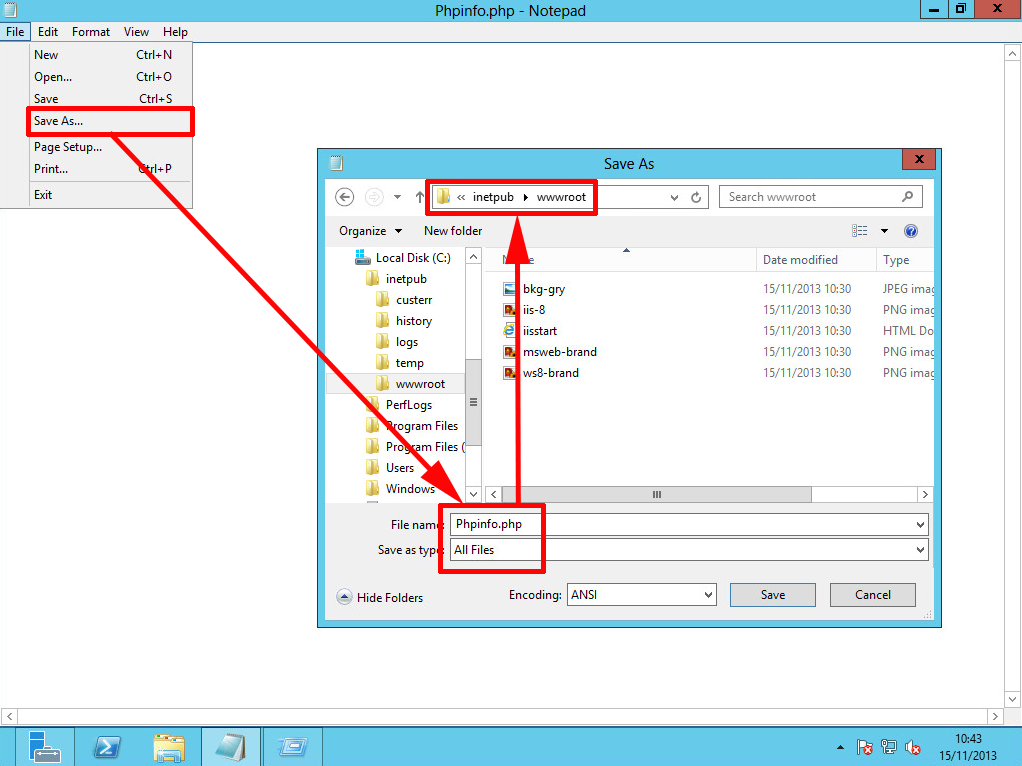This screenshot has height=766, width=1022.
Task: Click folder tree scroll down arrow
Action: 474,493
